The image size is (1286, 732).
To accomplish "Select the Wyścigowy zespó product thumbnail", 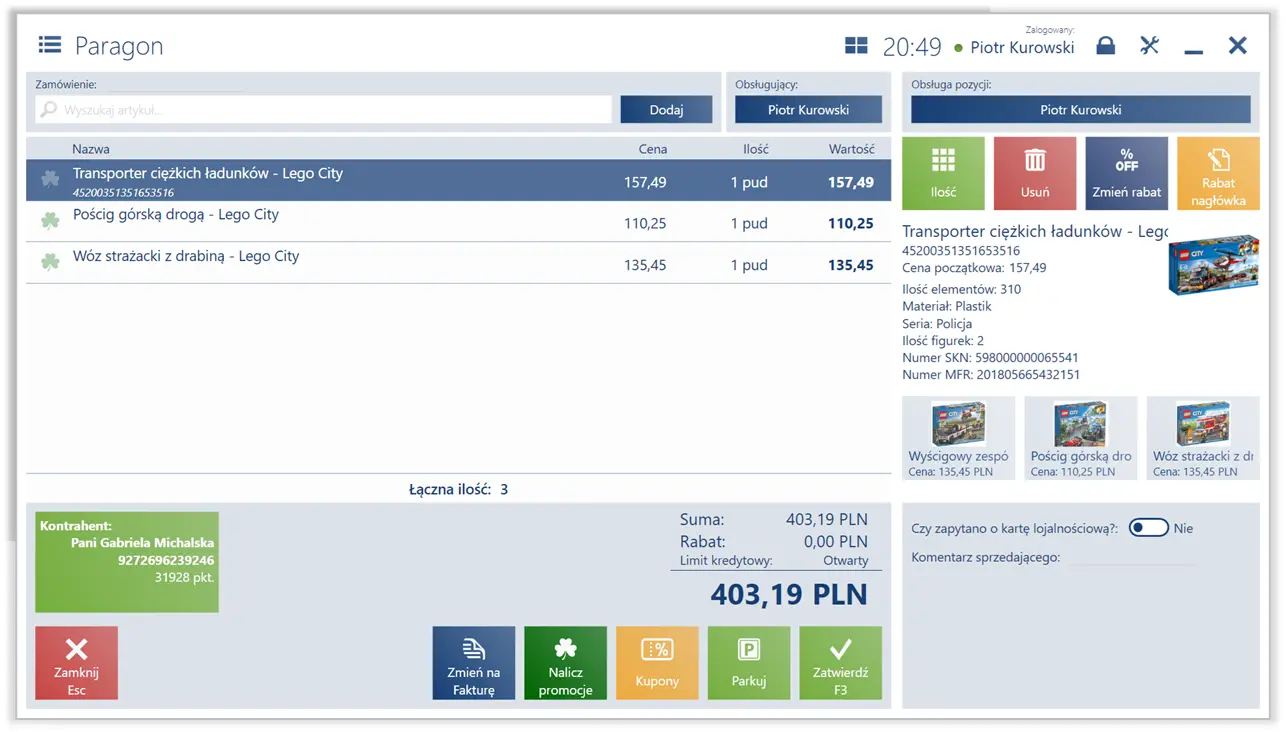I will click(x=959, y=438).
